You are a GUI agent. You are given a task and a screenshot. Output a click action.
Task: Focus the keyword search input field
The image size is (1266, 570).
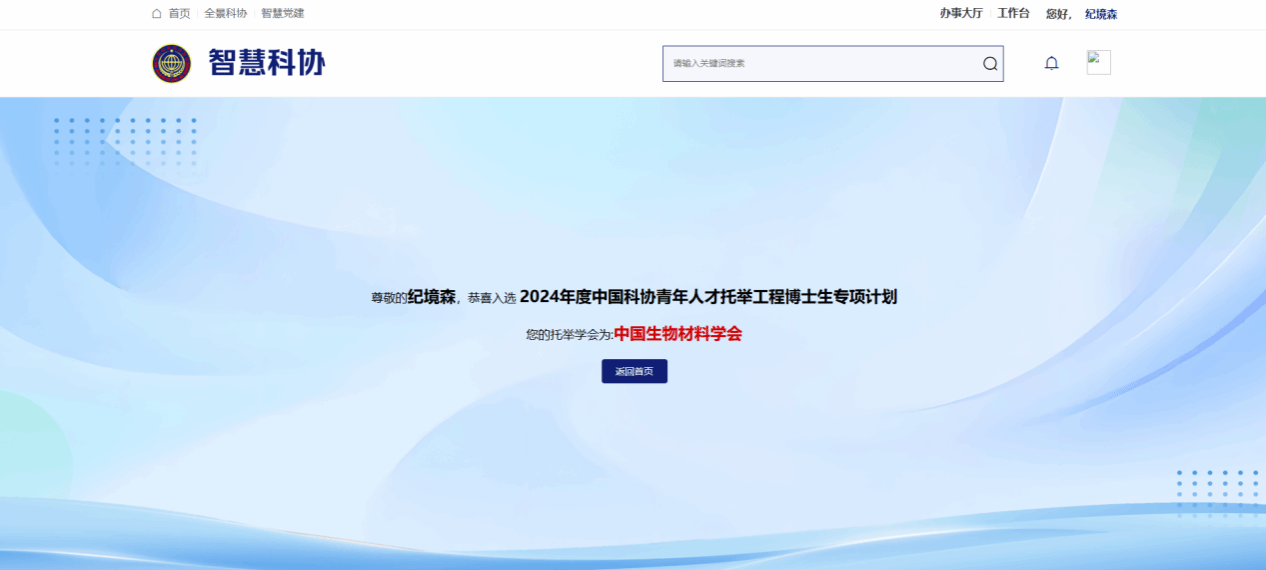tap(820, 63)
